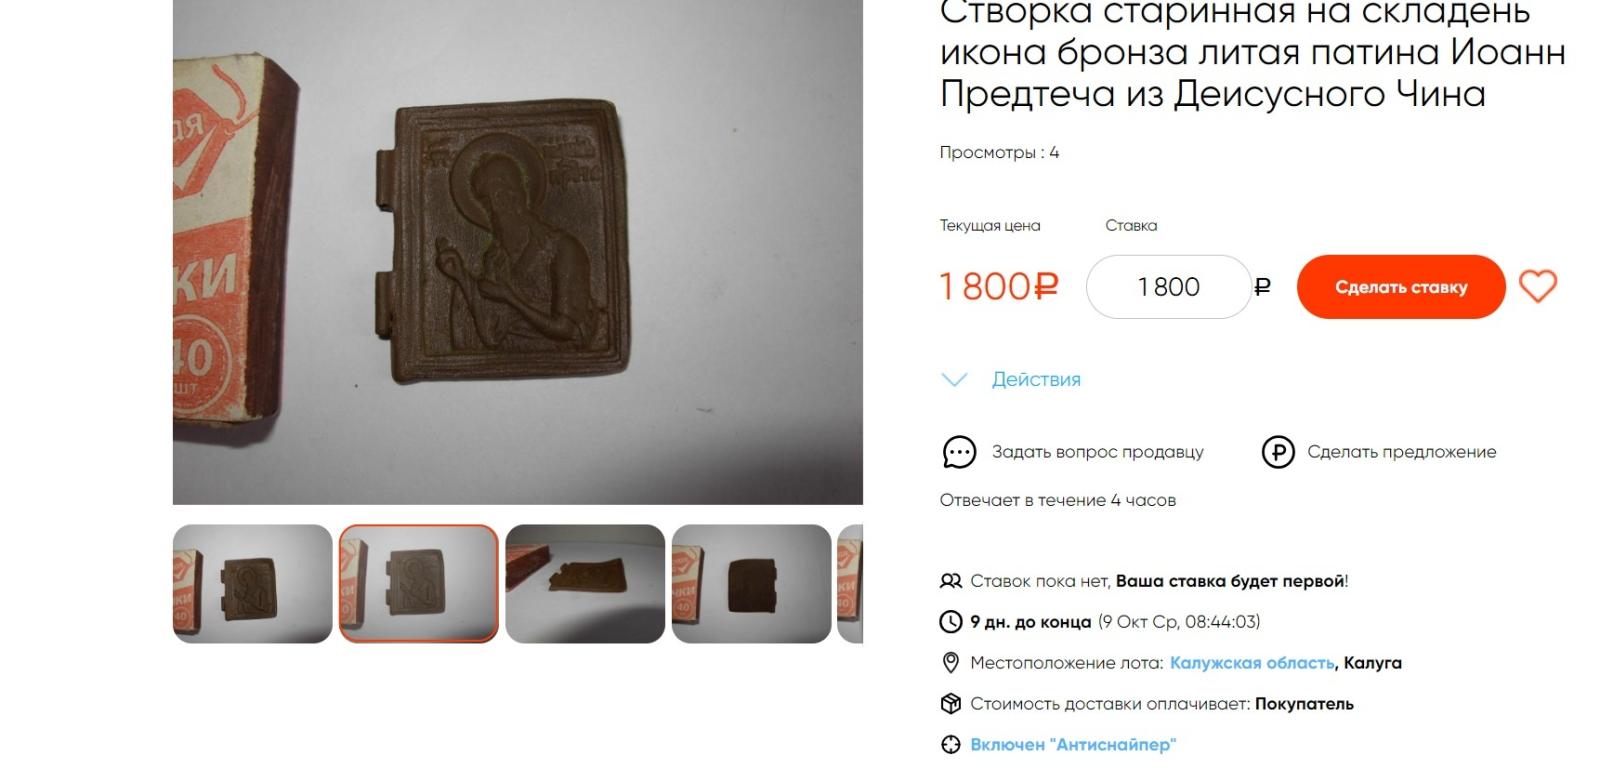1600x769 pixels.
Task: Click the bidders people icon
Action: (951, 581)
